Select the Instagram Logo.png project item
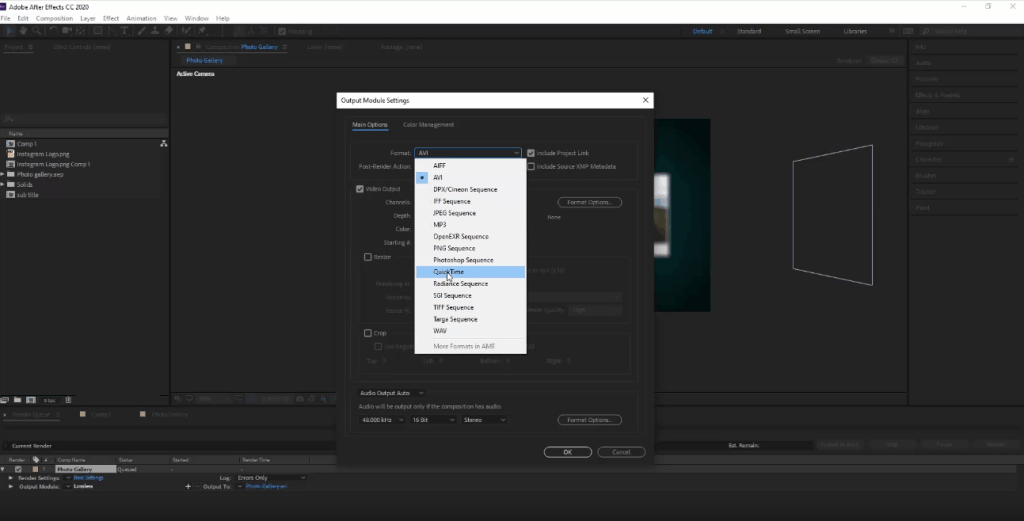The image size is (1024, 521). (x=42, y=154)
